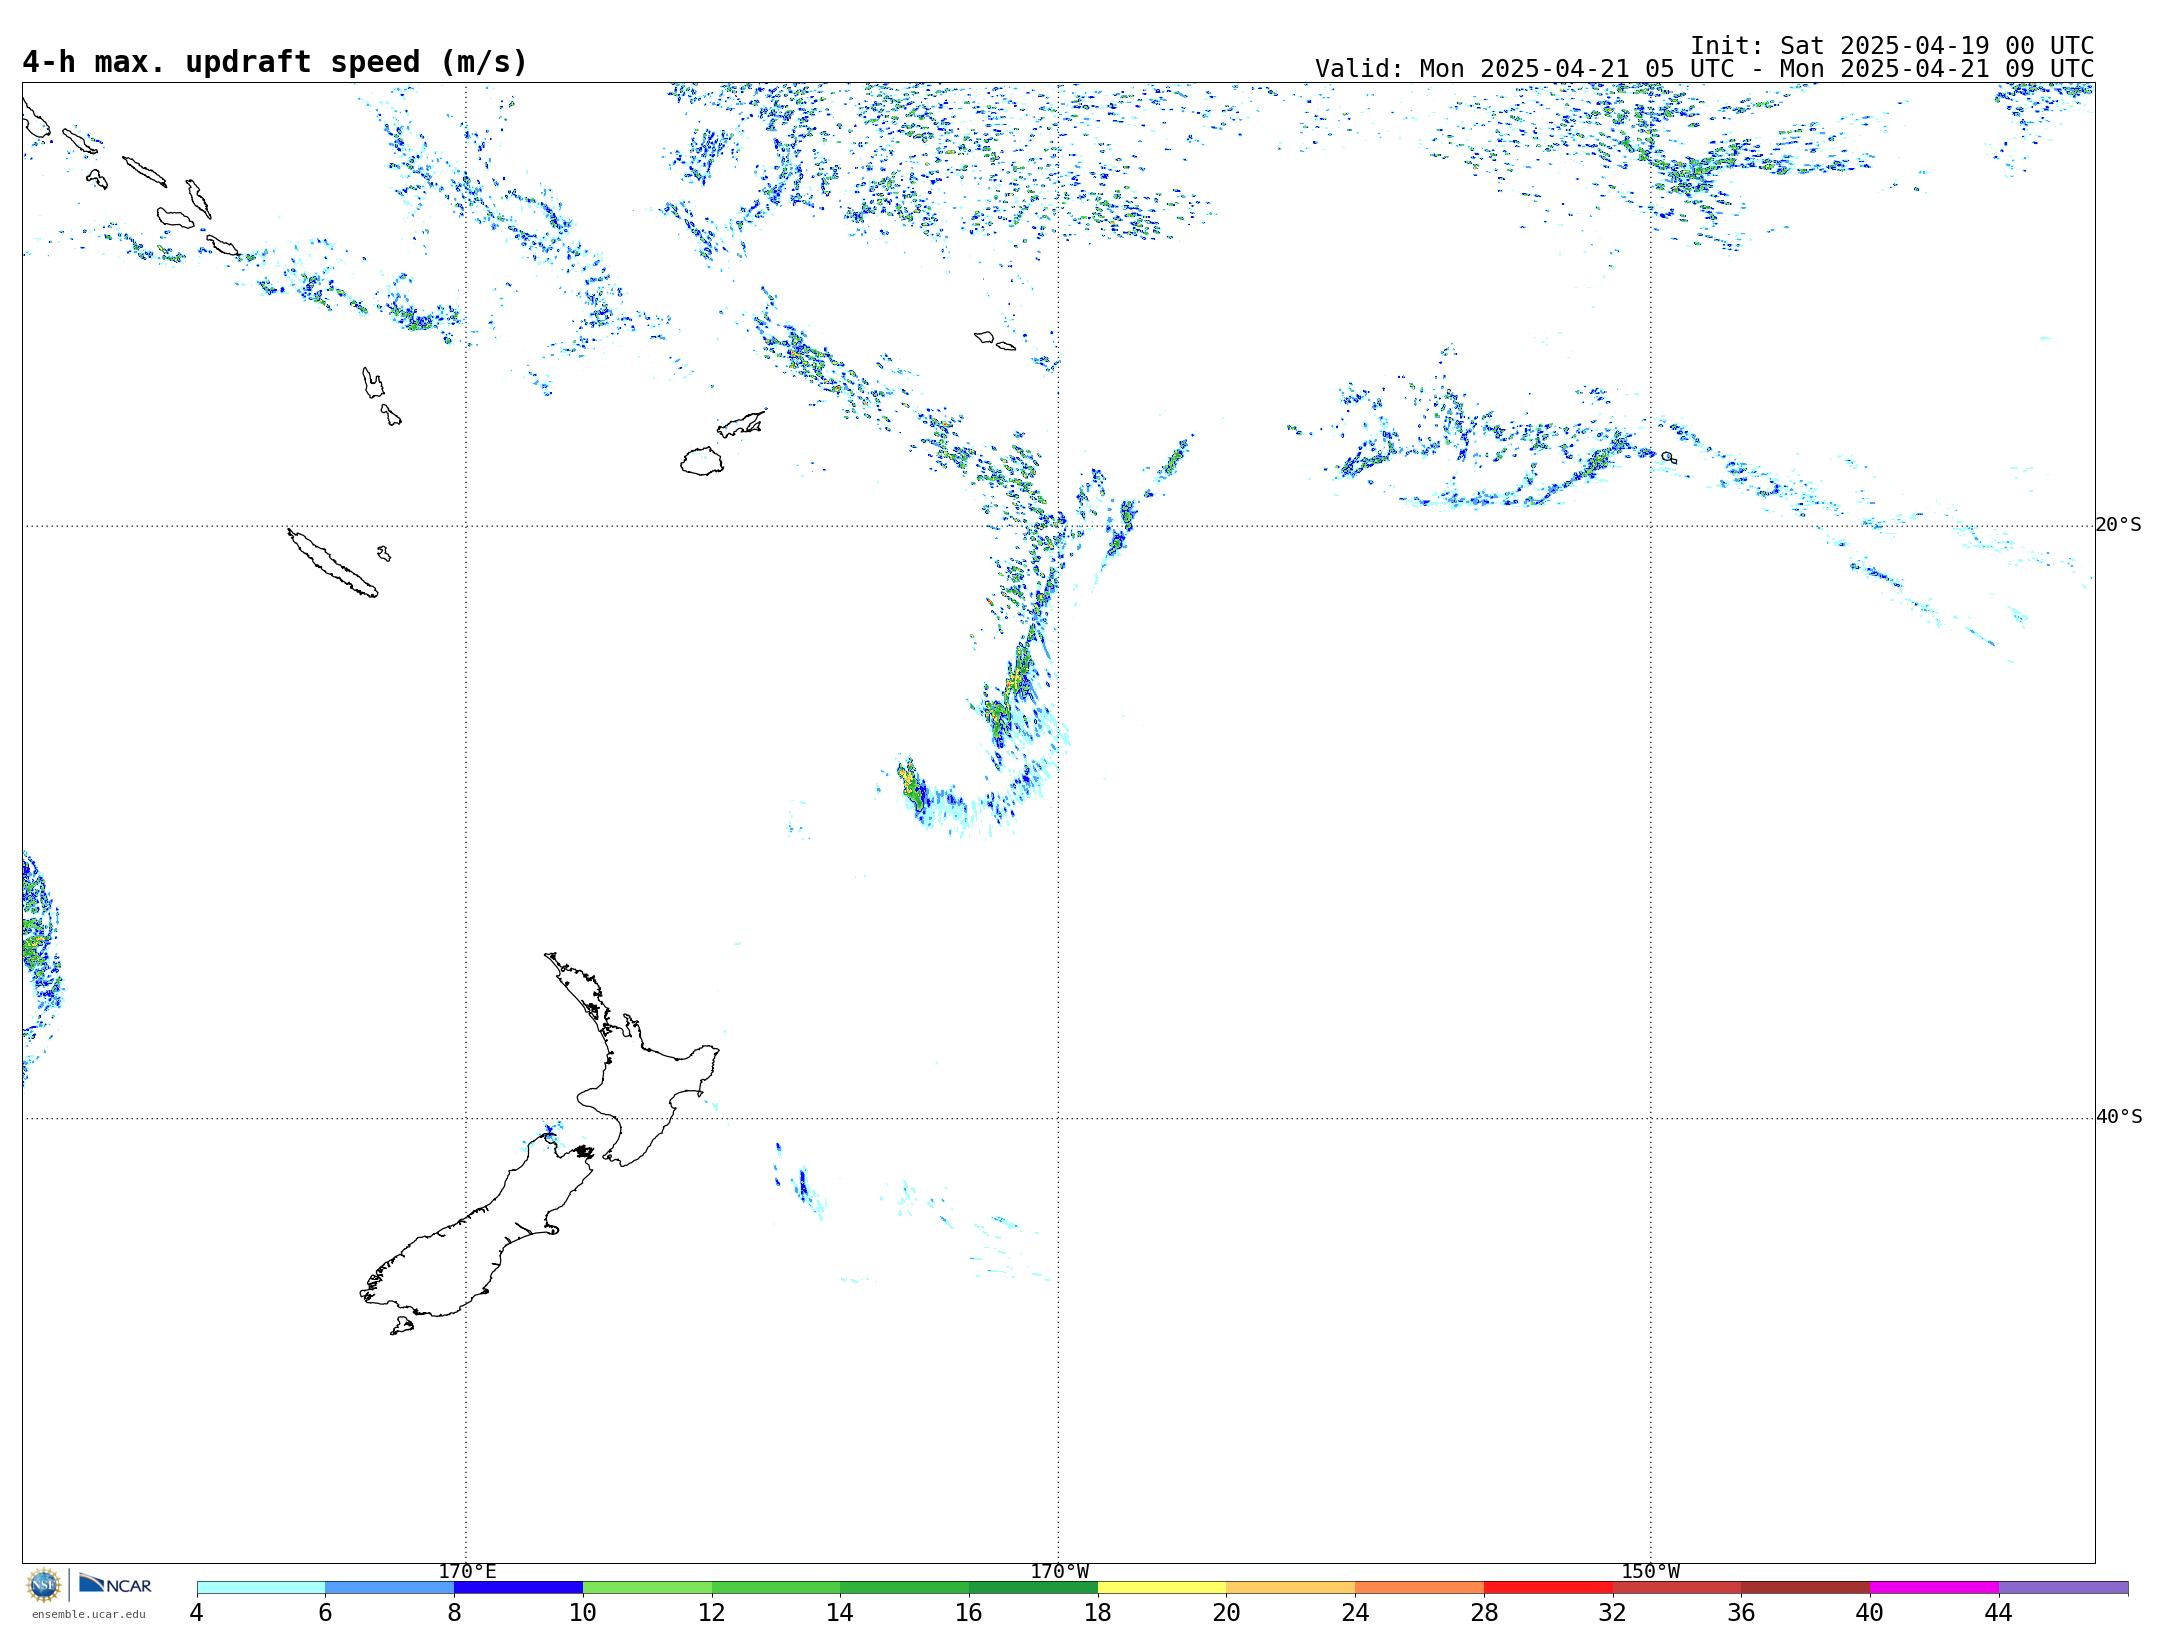Pick the green 12-14 color swatch
This screenshot has width=2160, height=1626.
click(x=776, y=1588)
